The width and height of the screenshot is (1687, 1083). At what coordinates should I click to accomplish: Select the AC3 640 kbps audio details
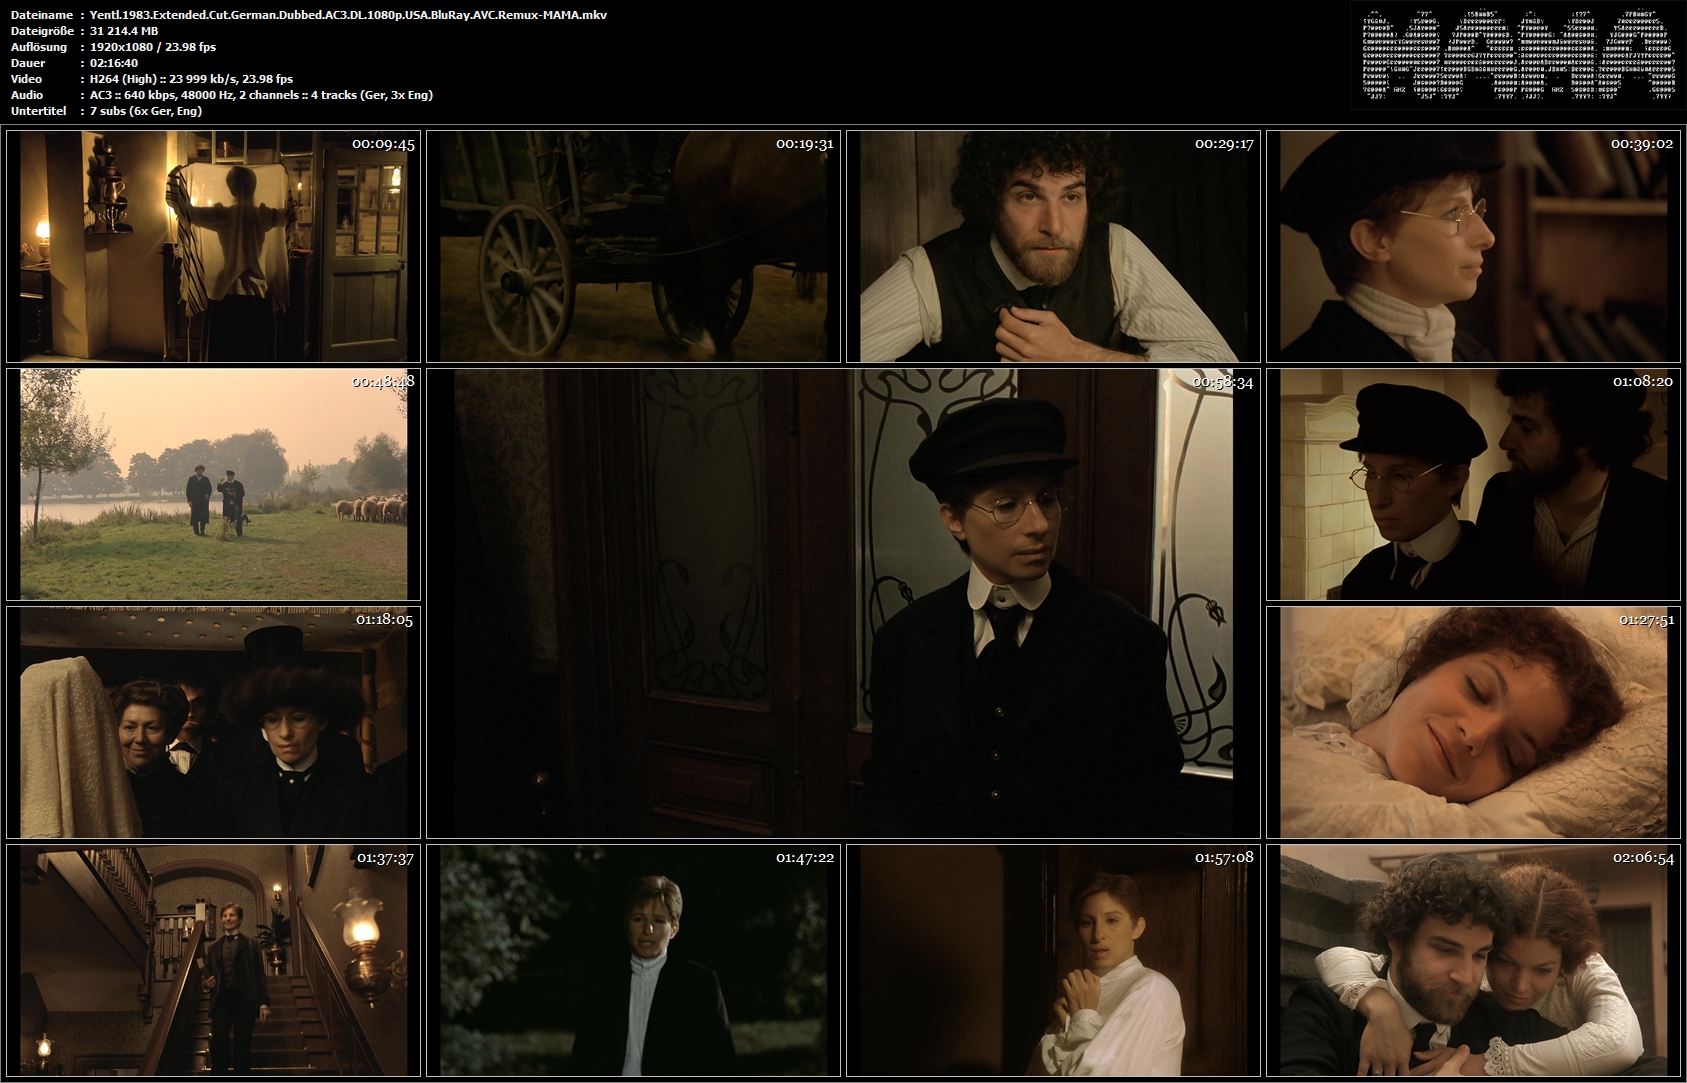click(261, 95)
